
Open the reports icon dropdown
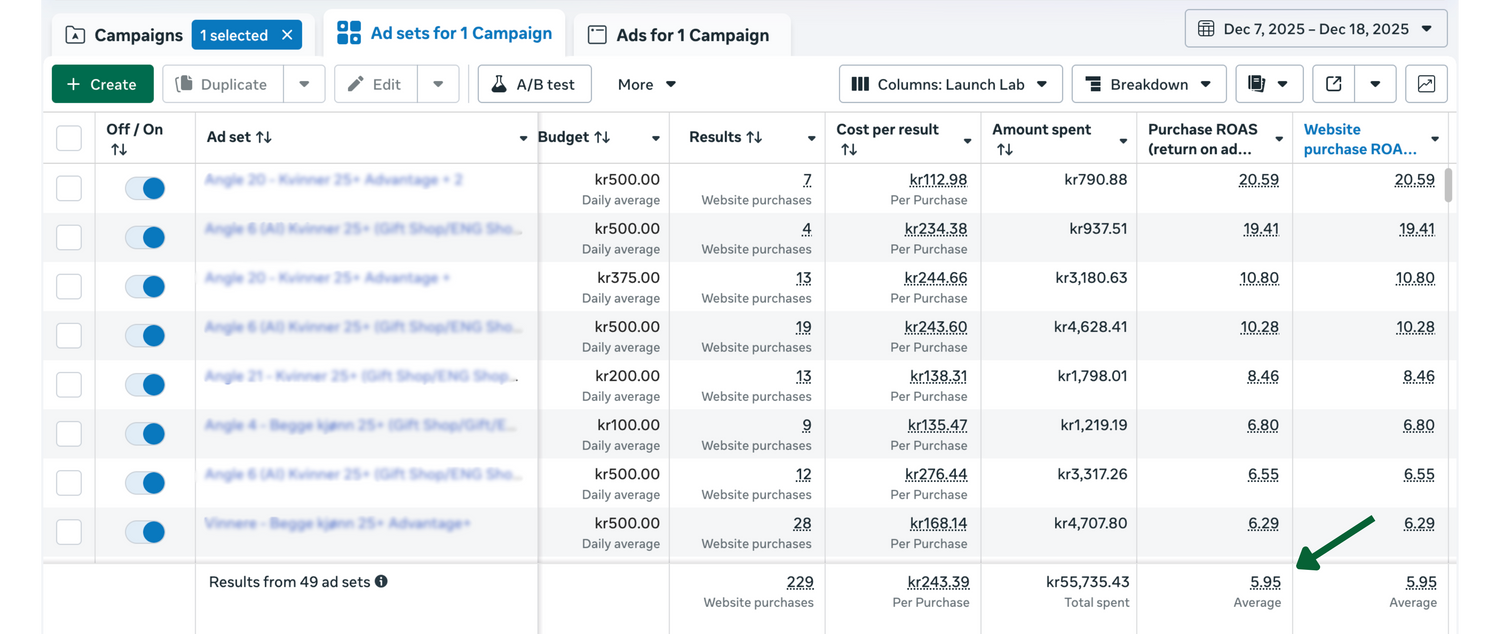(x=1268, y=84)
